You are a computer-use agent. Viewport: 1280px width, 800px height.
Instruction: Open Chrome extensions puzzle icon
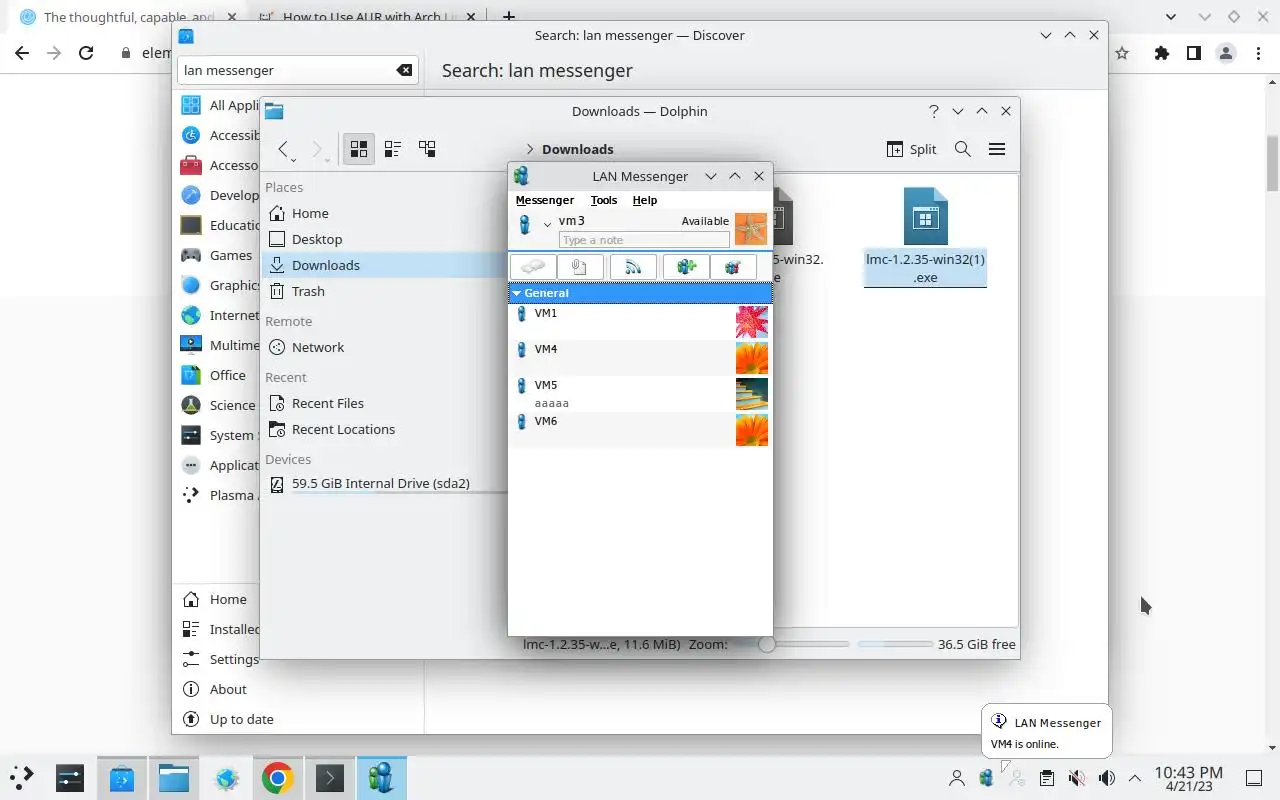pos(1161,53)
